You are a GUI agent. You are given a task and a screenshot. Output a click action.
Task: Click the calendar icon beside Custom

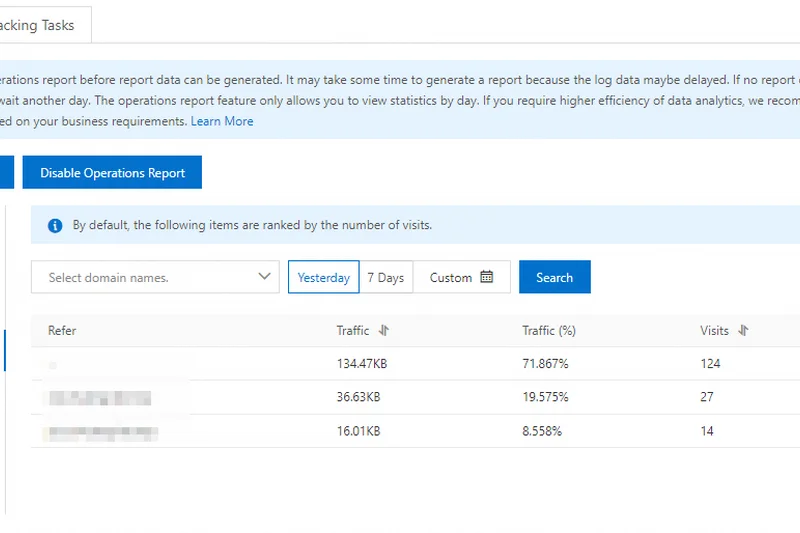point(487,277)
